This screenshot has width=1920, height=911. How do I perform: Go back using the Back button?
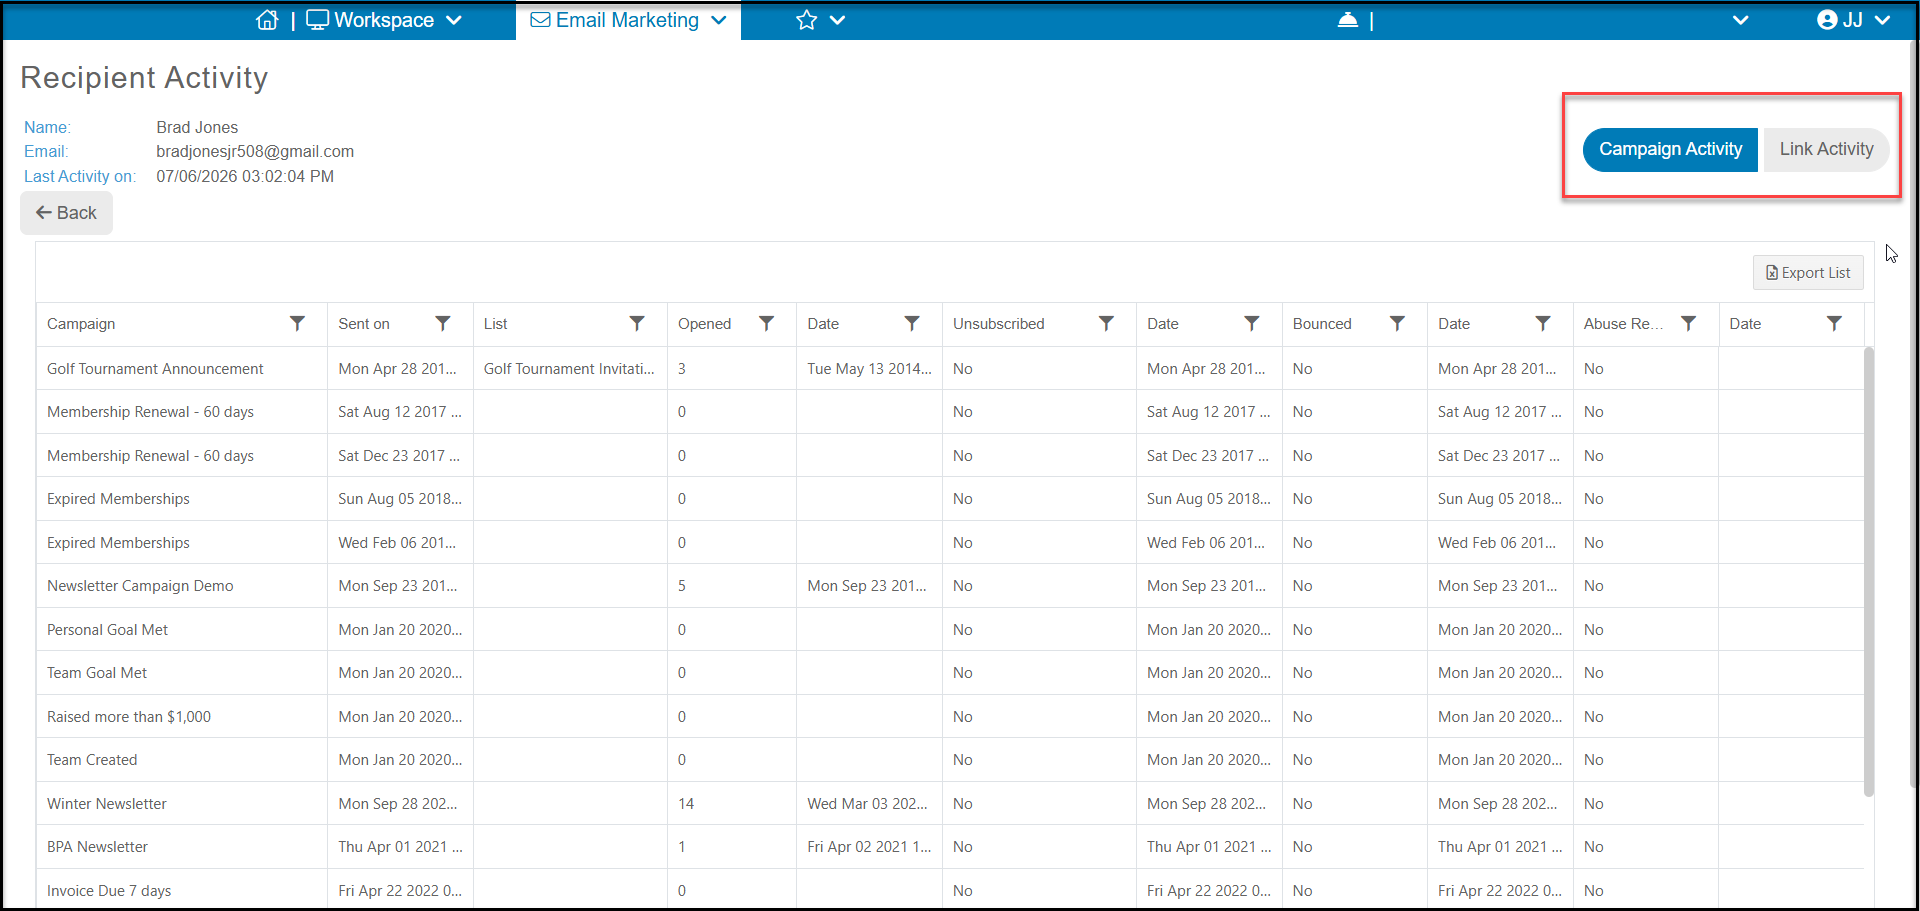tap(66, 213)
